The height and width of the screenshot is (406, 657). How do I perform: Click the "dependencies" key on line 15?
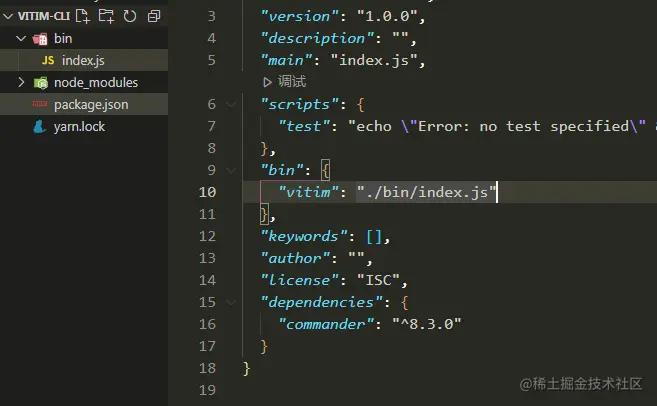[x=322, y=302]
